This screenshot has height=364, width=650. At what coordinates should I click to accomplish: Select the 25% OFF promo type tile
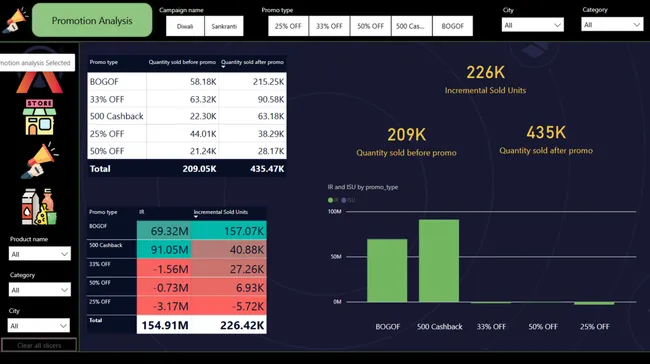[x=288, y=26]
